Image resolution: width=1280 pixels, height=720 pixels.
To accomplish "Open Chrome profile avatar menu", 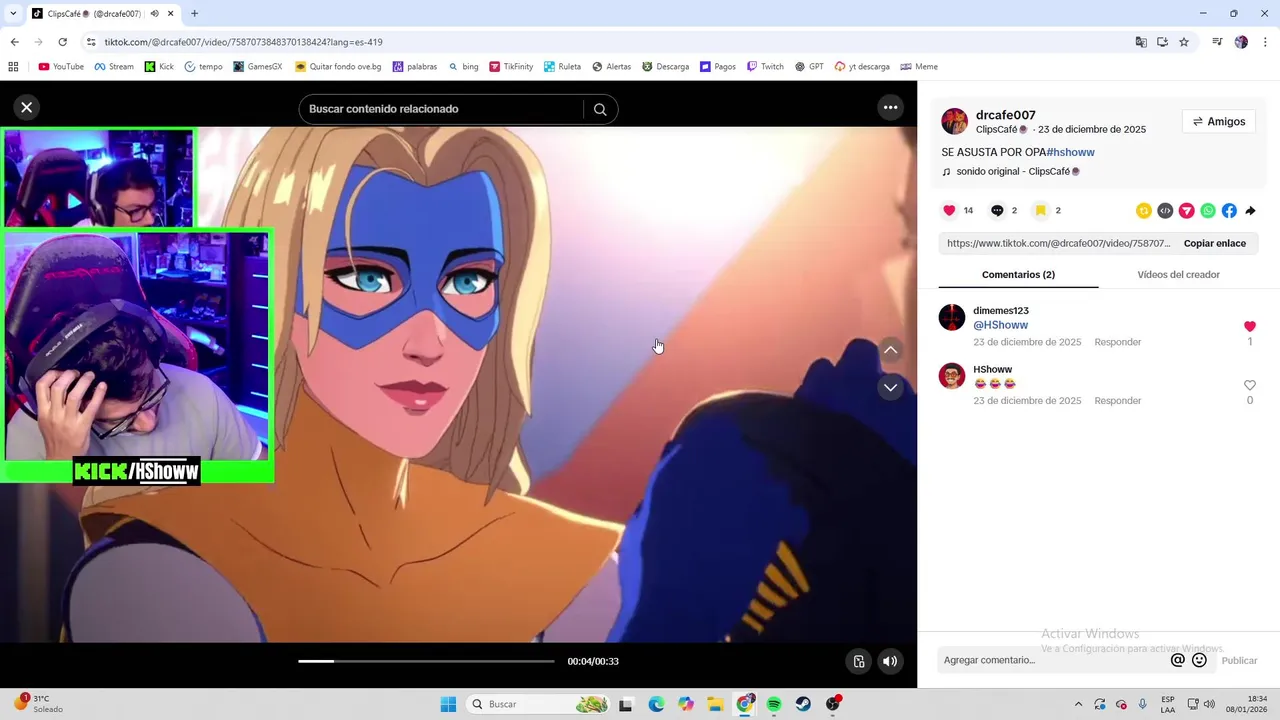I will click(x=1241, y=42).
